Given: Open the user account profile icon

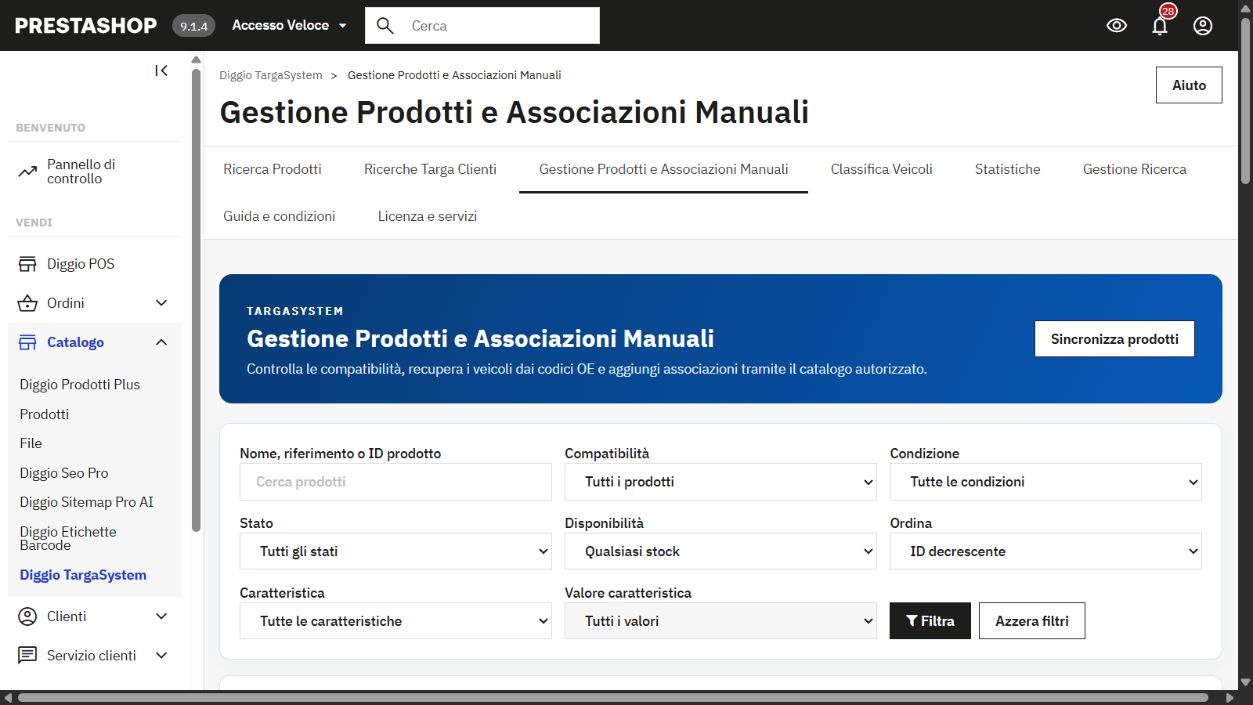Looking at the screenshot, I should [x=1203, y=26].
